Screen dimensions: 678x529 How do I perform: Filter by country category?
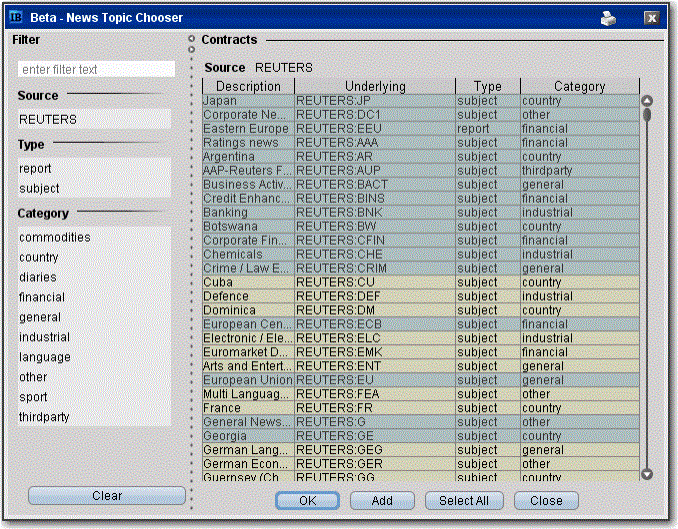(x=94, y=257)
